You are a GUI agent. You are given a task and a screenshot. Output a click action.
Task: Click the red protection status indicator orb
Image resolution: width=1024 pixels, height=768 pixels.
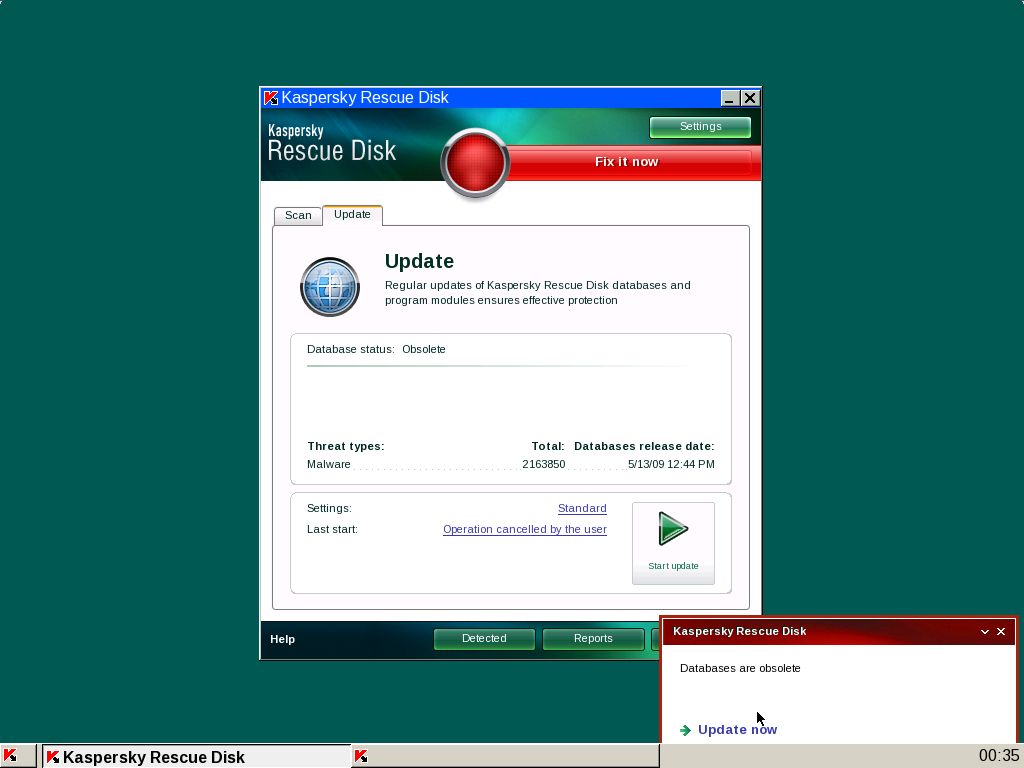475,163
